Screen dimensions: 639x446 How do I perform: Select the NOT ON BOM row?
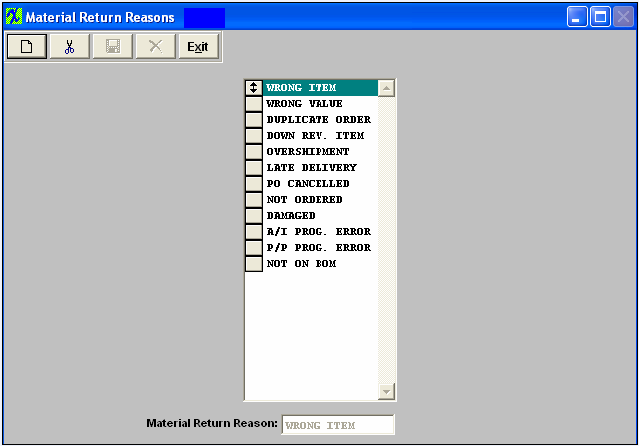click(x=320, y=263)
